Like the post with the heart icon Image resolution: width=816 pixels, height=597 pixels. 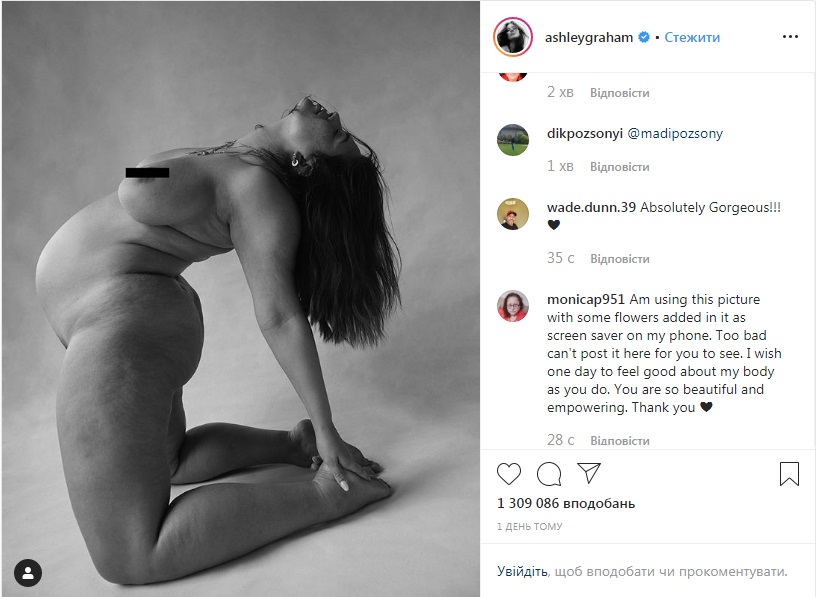pos(509,473)
